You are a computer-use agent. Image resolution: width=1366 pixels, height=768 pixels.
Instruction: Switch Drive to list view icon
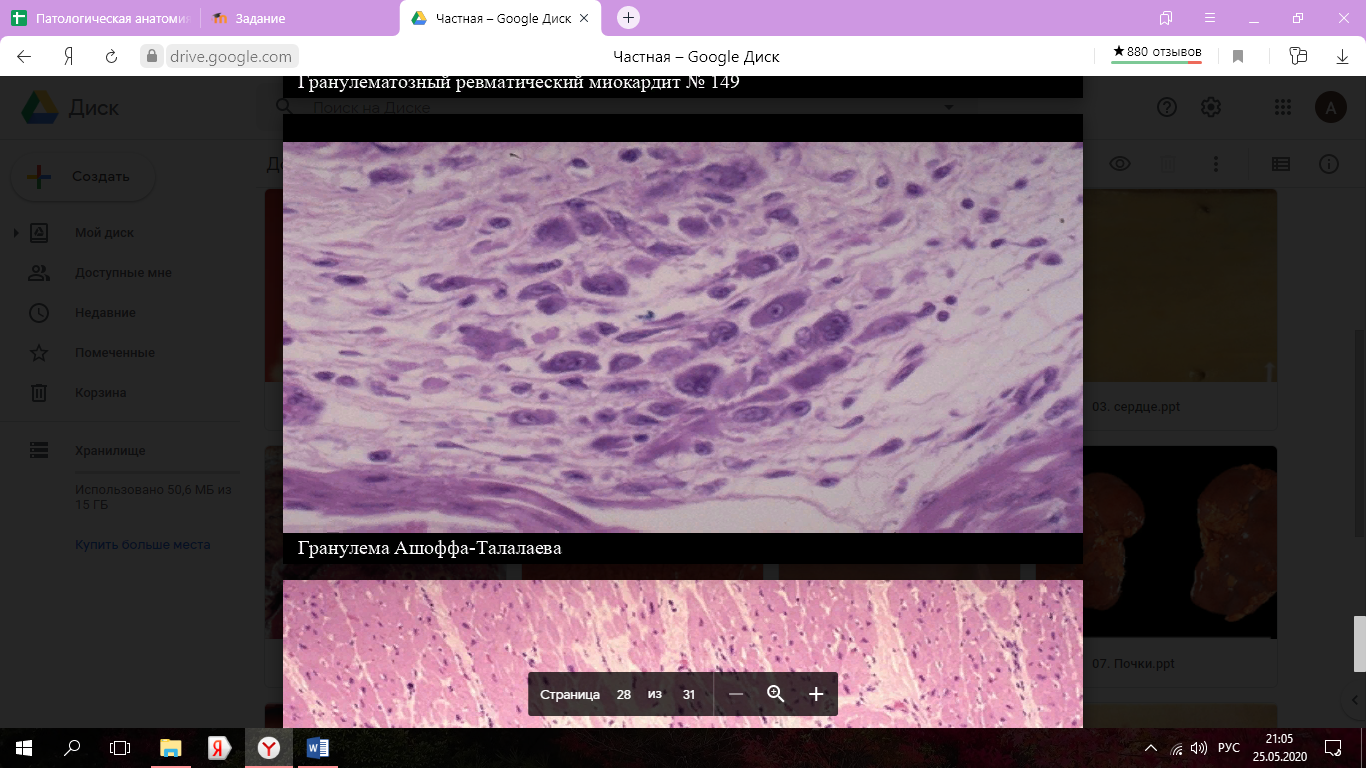(x=1281, y=164)
